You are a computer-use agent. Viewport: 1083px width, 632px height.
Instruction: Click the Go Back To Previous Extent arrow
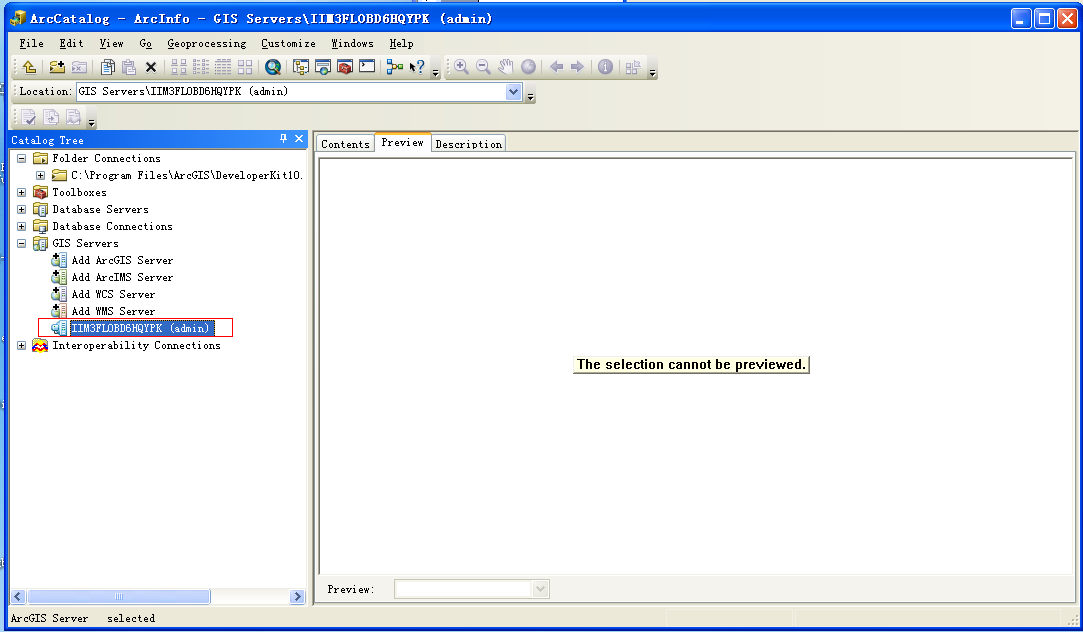pos(556,67)
